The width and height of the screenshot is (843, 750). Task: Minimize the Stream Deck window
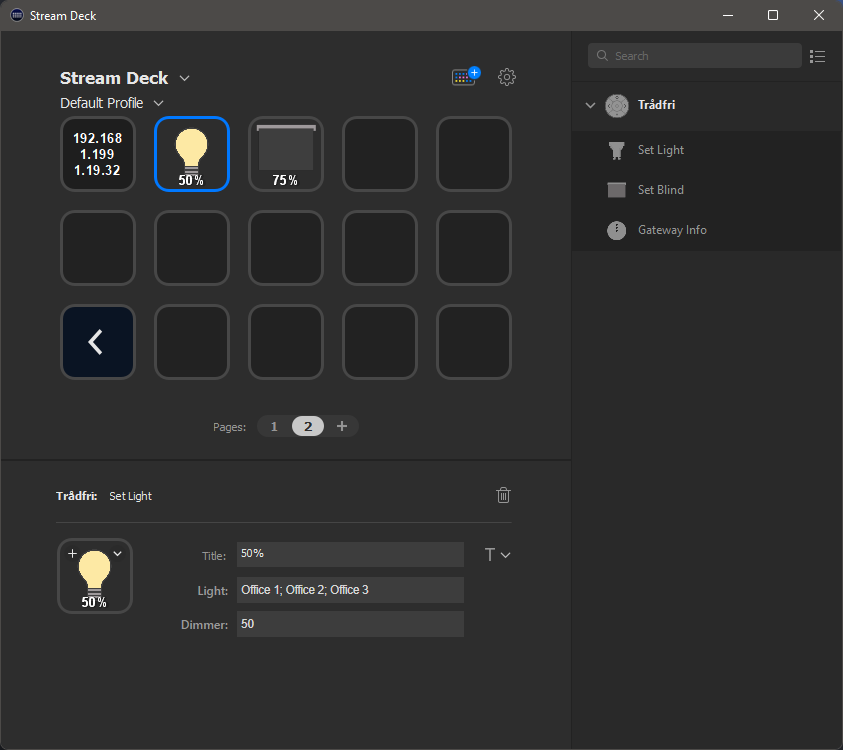tap(727, 15)
